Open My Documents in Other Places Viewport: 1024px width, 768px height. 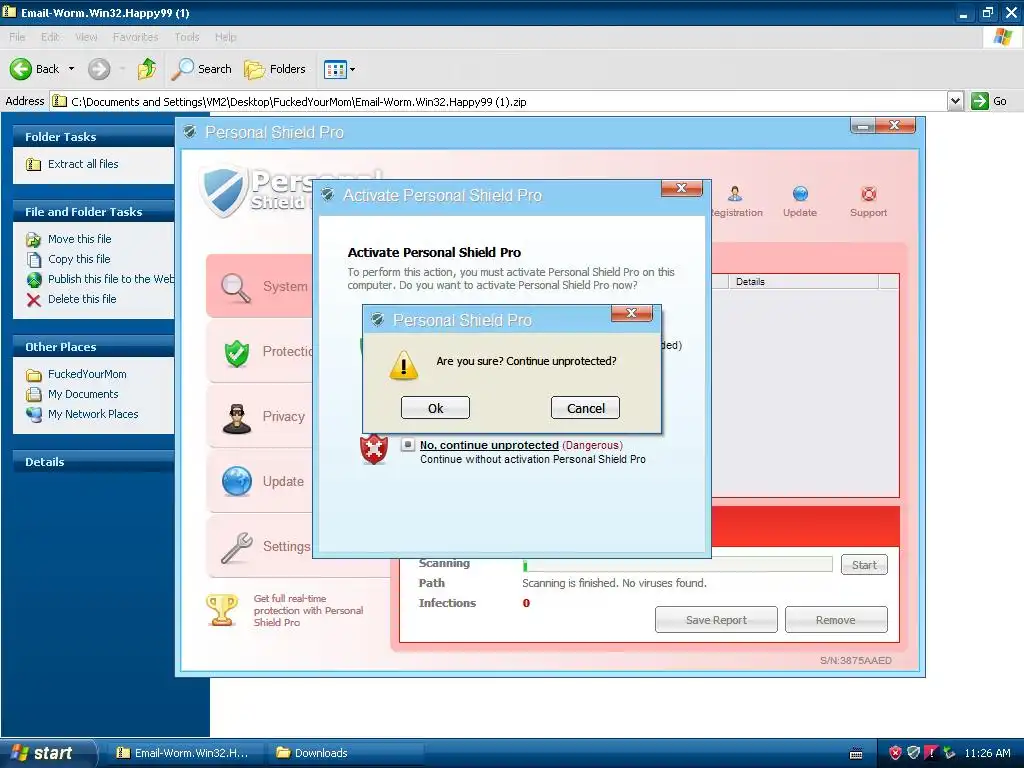coord(83,394)
